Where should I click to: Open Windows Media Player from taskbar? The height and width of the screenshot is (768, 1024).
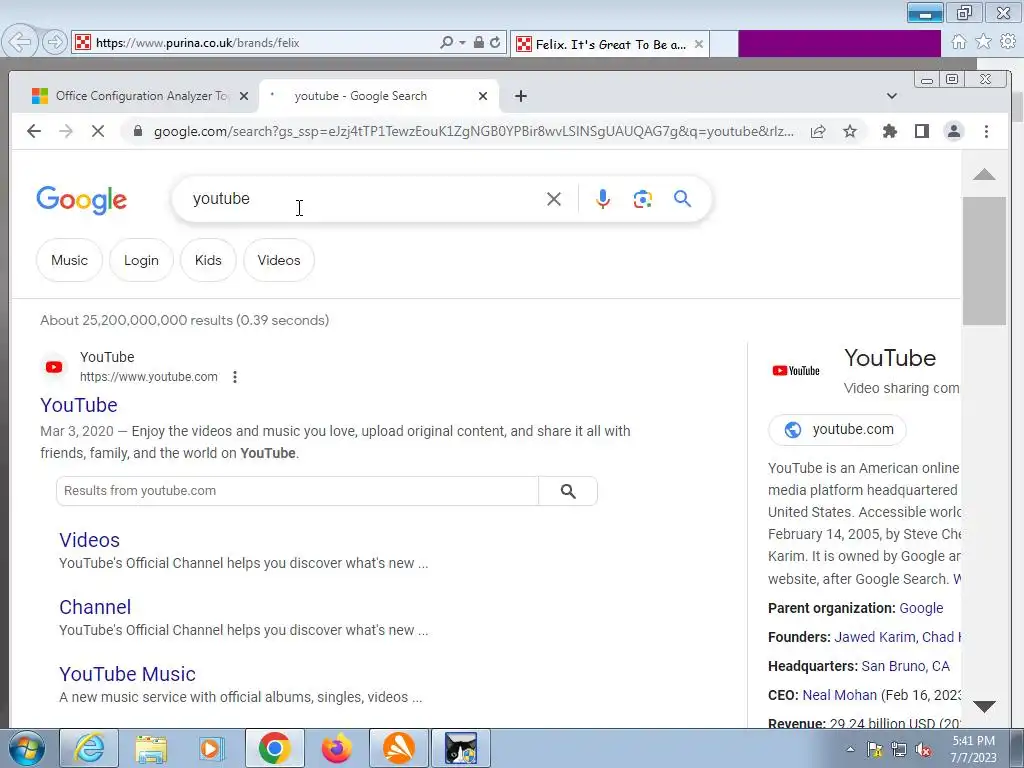pos(211,748)
